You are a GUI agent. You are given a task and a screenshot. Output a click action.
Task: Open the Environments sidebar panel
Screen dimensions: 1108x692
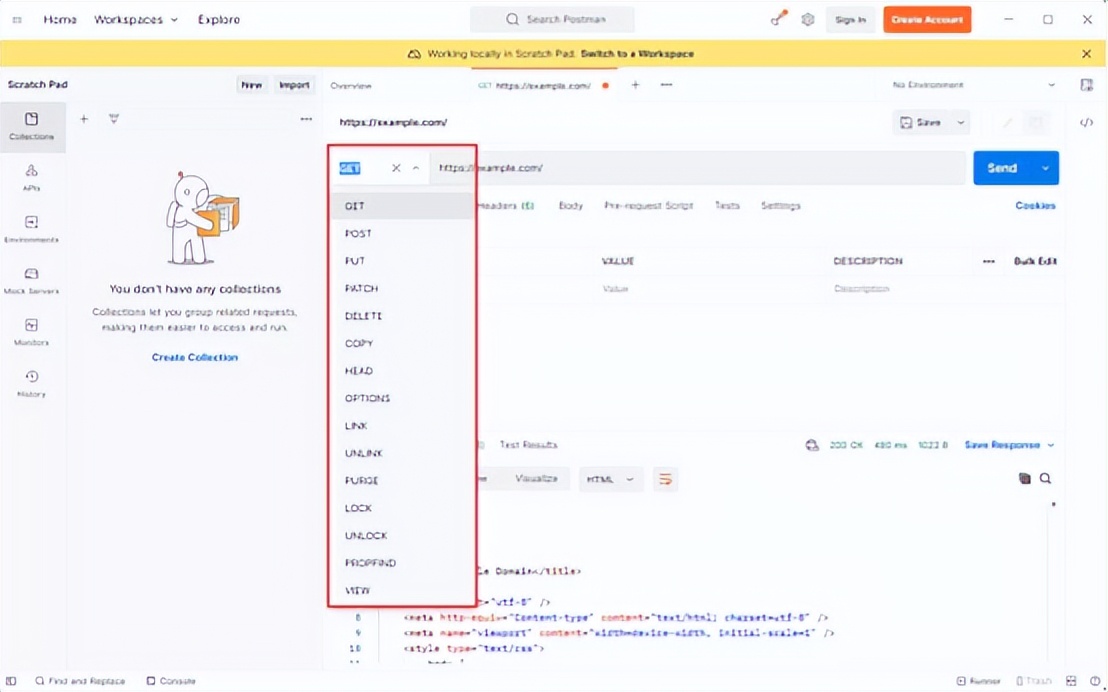pyautogui.click(x=32, y=229)
